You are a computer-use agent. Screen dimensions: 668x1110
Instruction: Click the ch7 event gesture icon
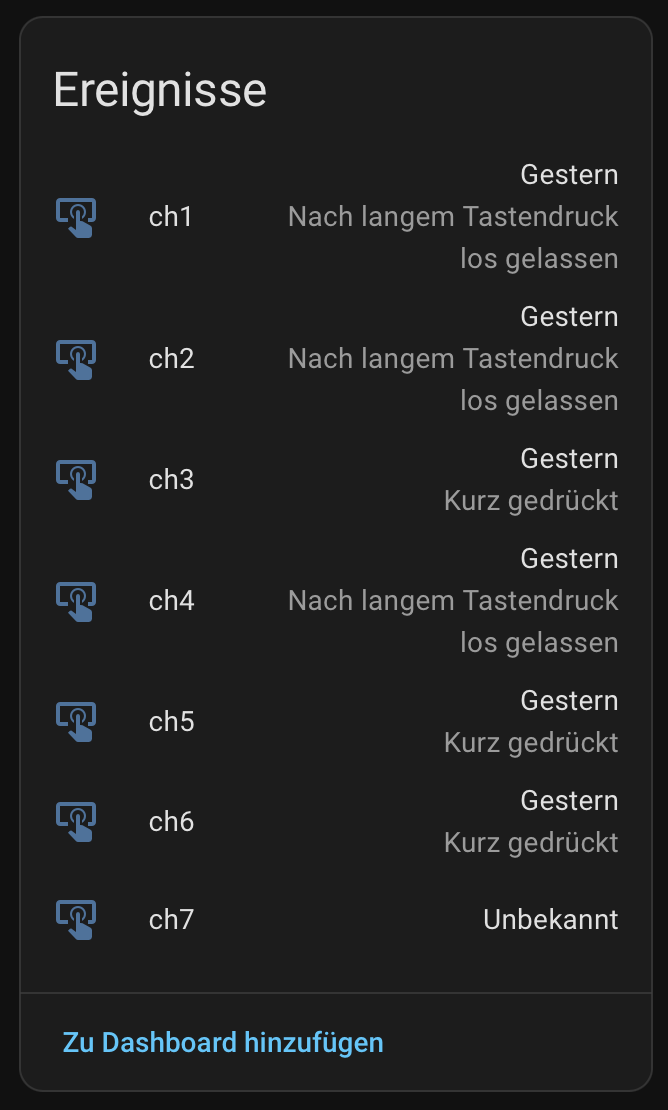click(76, 920)
